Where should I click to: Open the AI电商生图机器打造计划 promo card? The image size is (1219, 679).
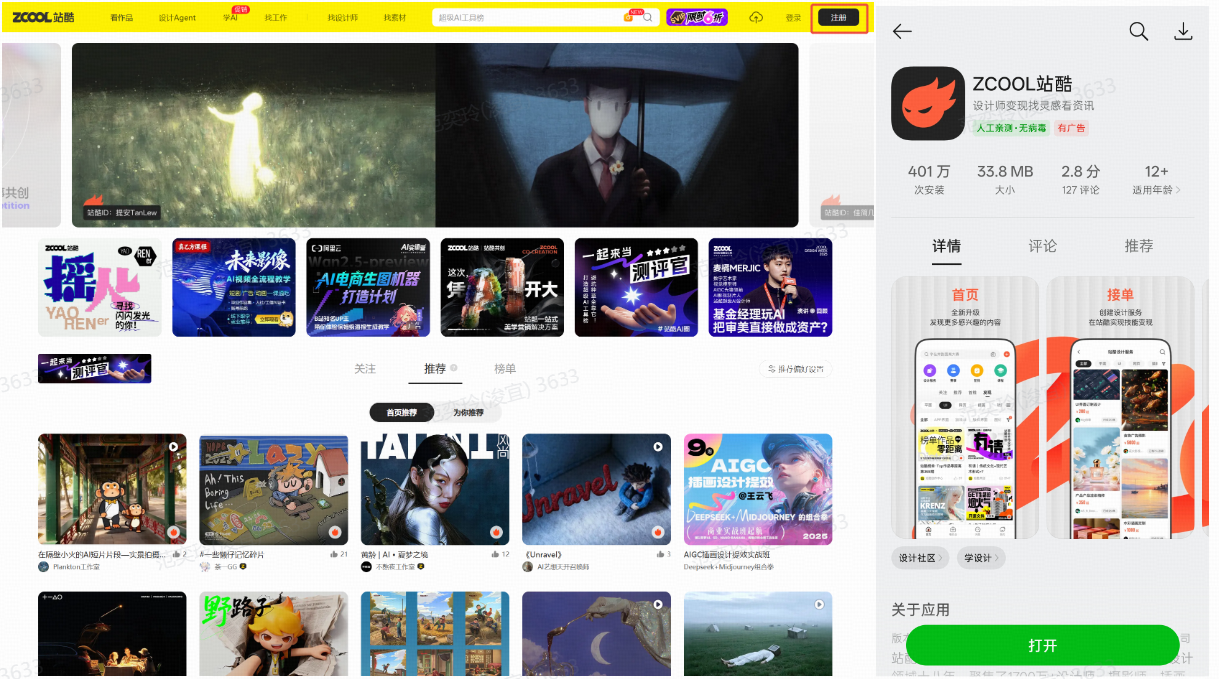click(368, 287)
